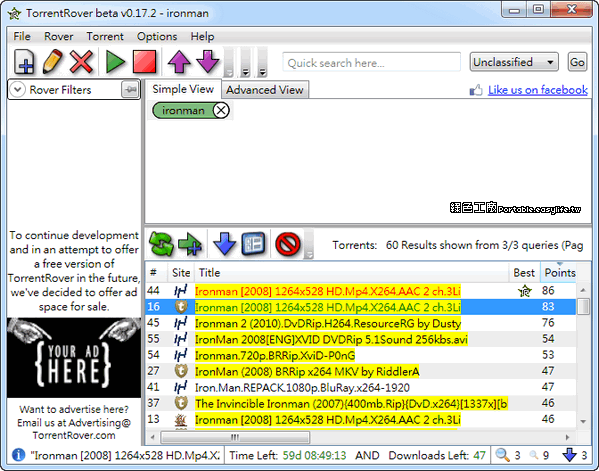Screen dimensions: 599x471
Task: Switch to the Simple View tab
Action: pyautogui.click(x=183, y=89)
